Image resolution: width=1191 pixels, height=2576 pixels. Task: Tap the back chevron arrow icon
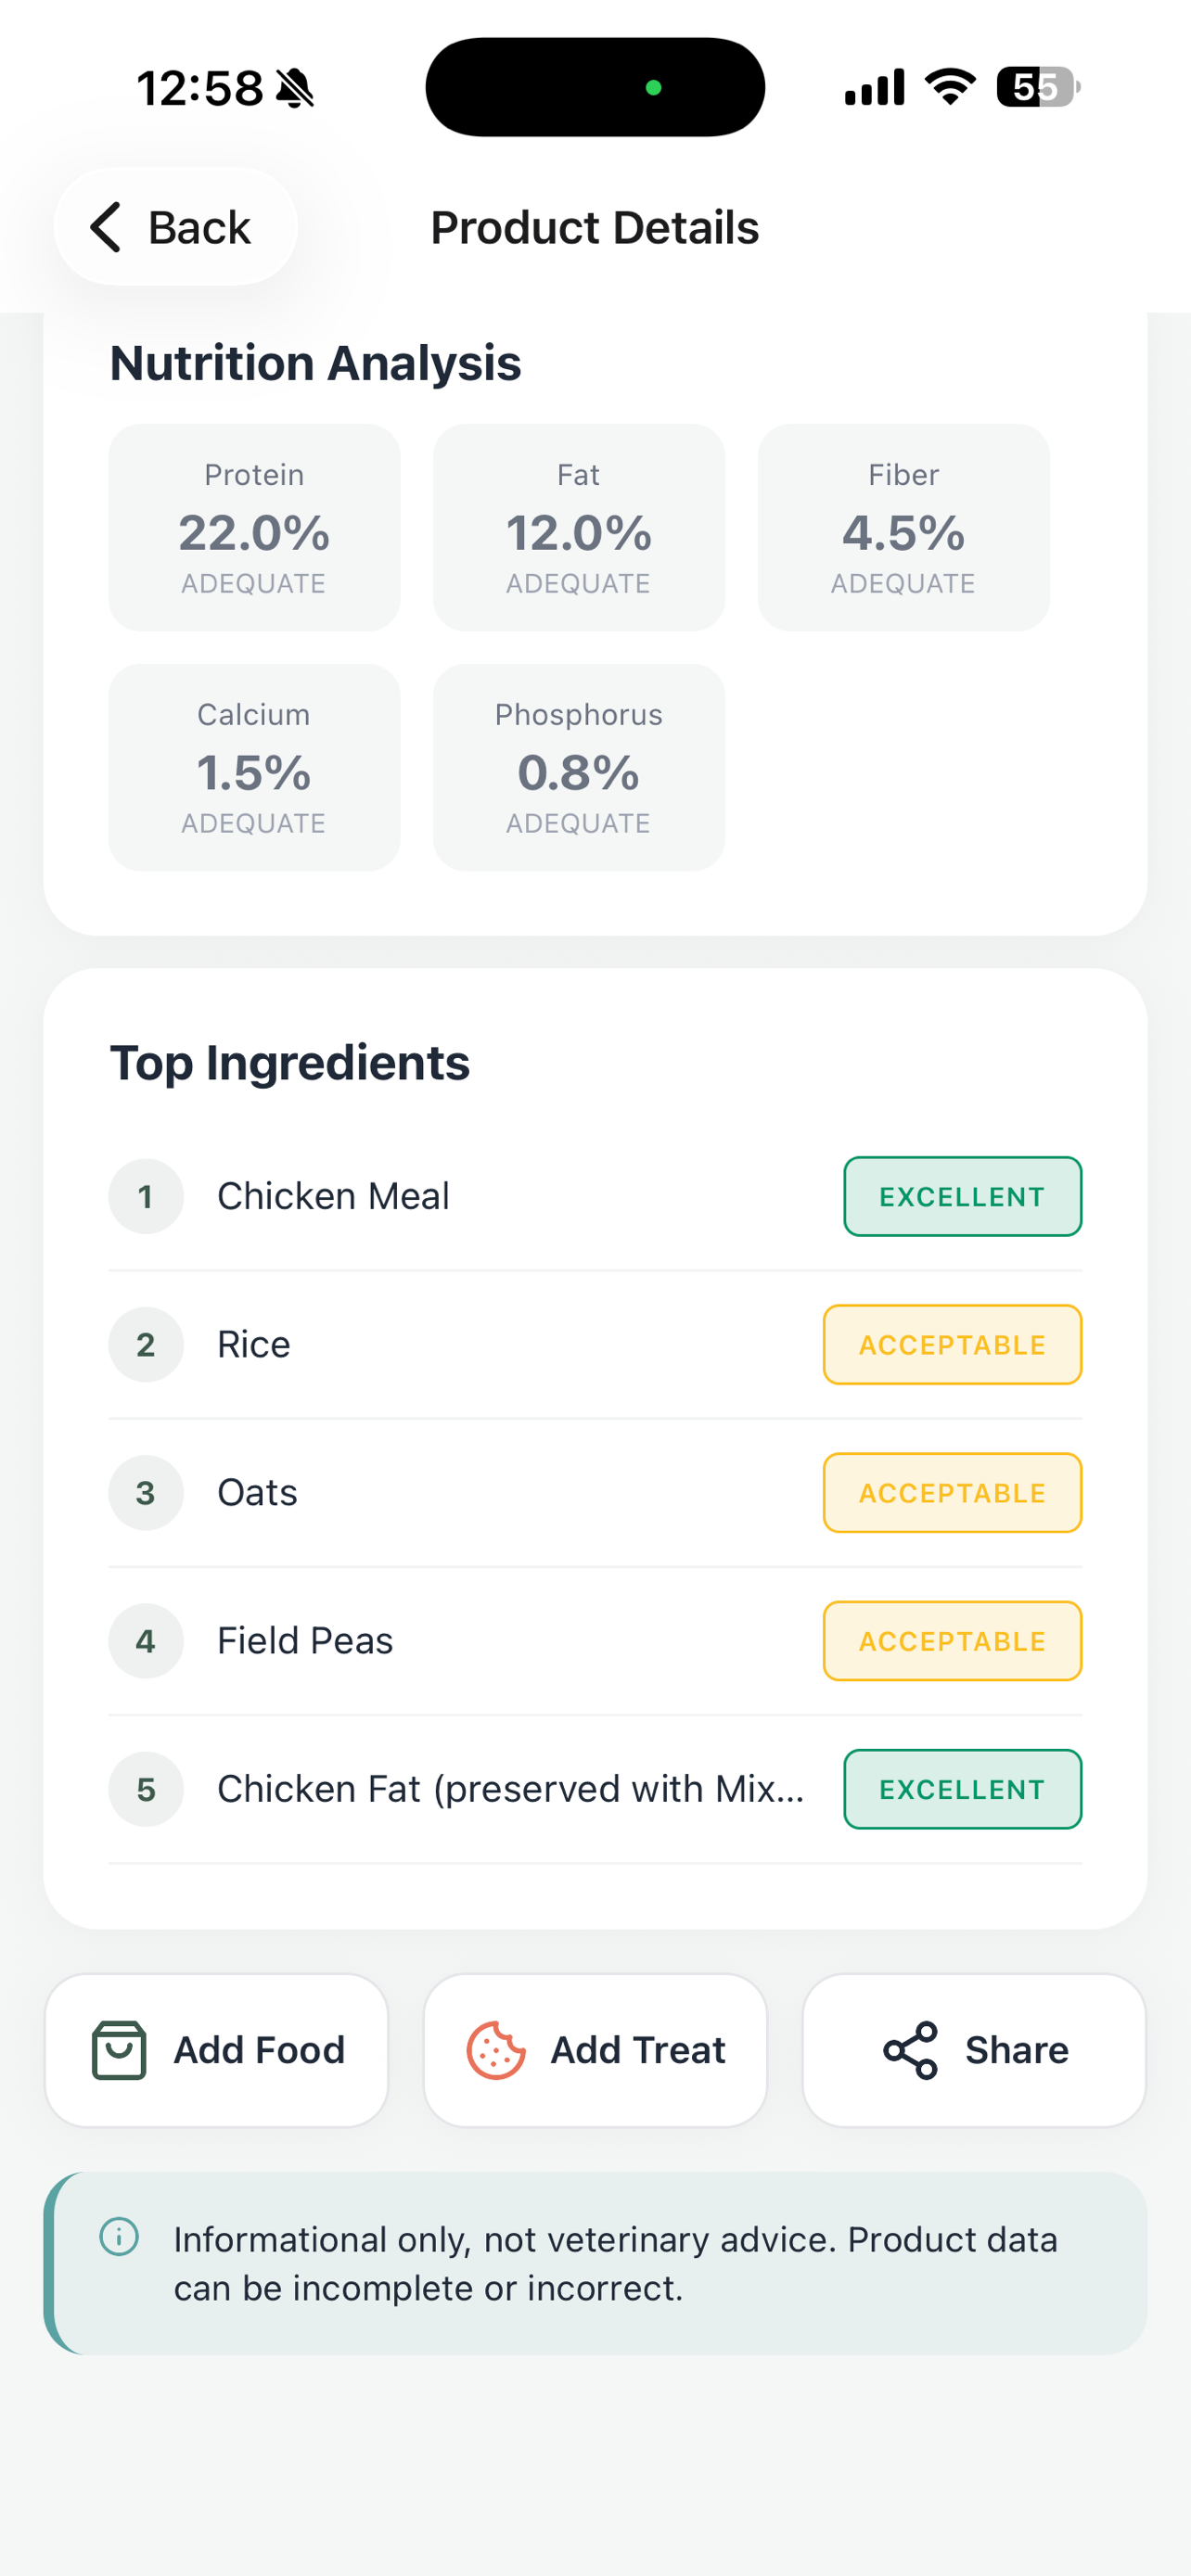106,227
